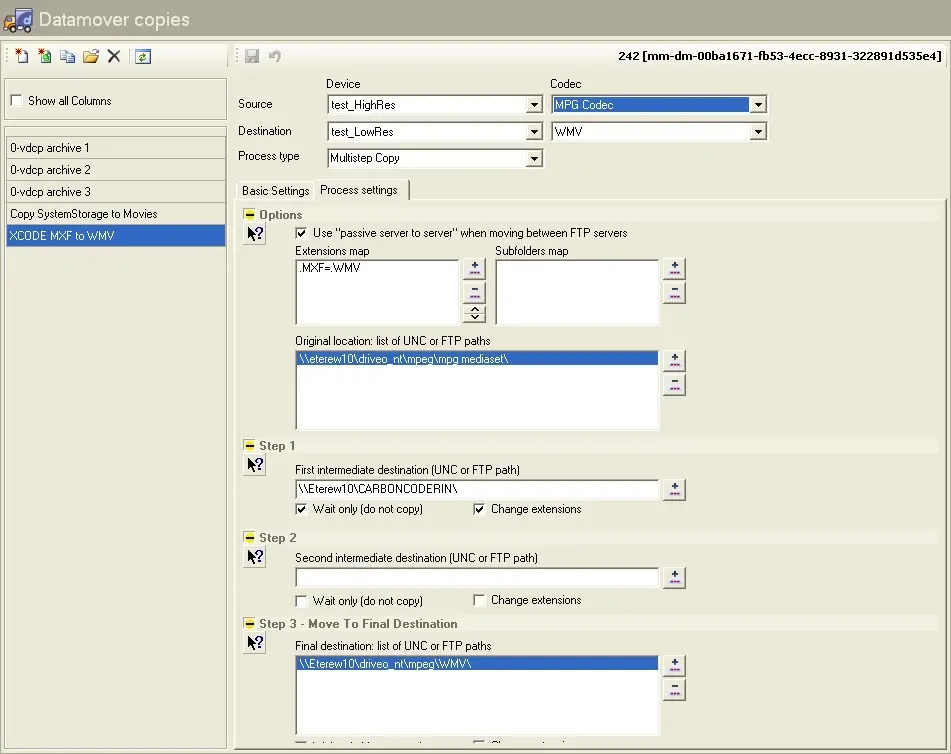951x754 pixels.
Task: Switch to the Basic Settings tab
Action: tap(275, 191)
